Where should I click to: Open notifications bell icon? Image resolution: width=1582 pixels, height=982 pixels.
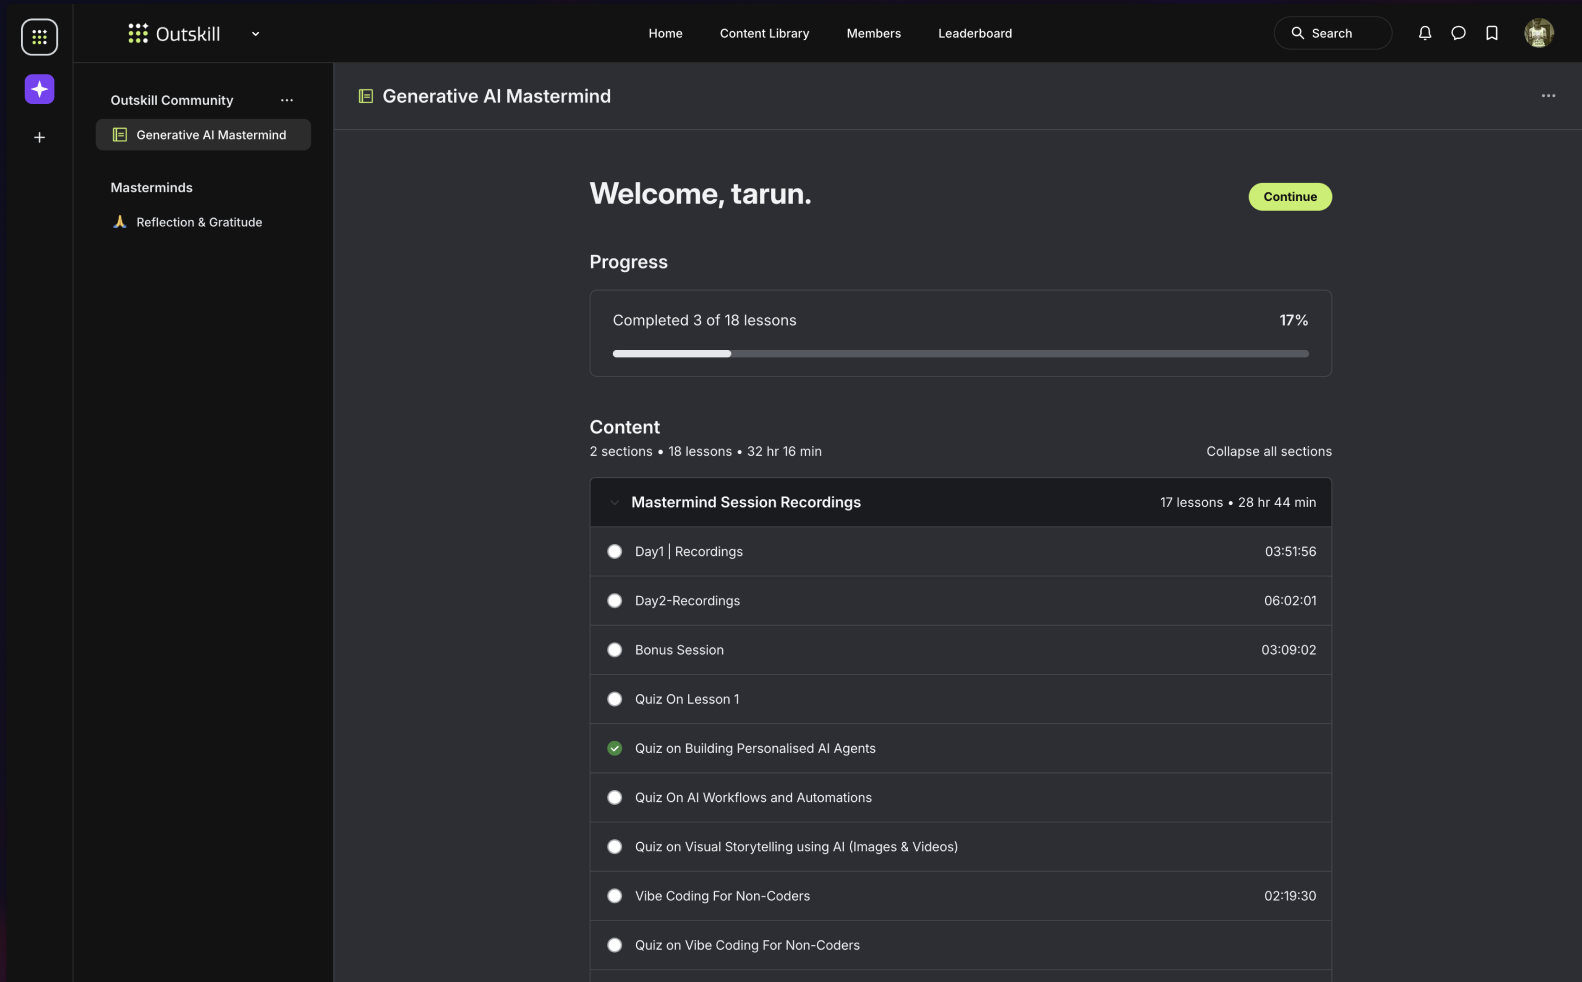1425,33
